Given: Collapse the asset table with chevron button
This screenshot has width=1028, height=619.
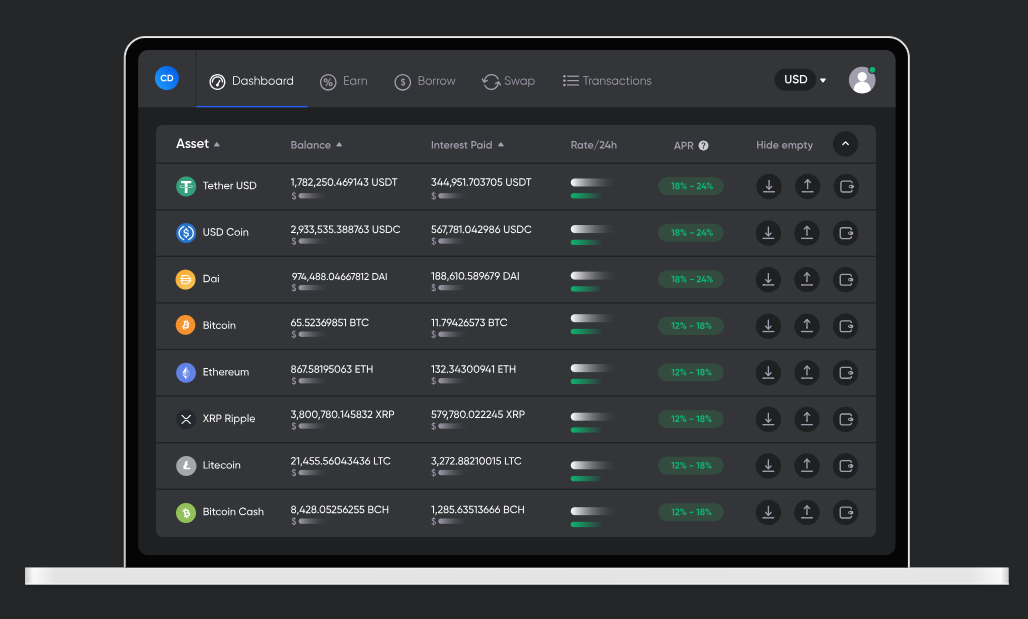Looking at the screenshot, I should [846, 144].
